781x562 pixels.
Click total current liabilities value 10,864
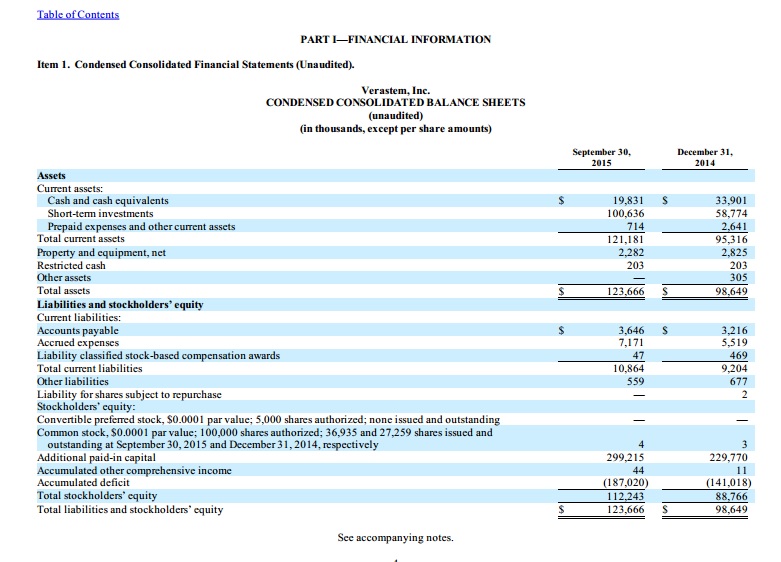628,369
